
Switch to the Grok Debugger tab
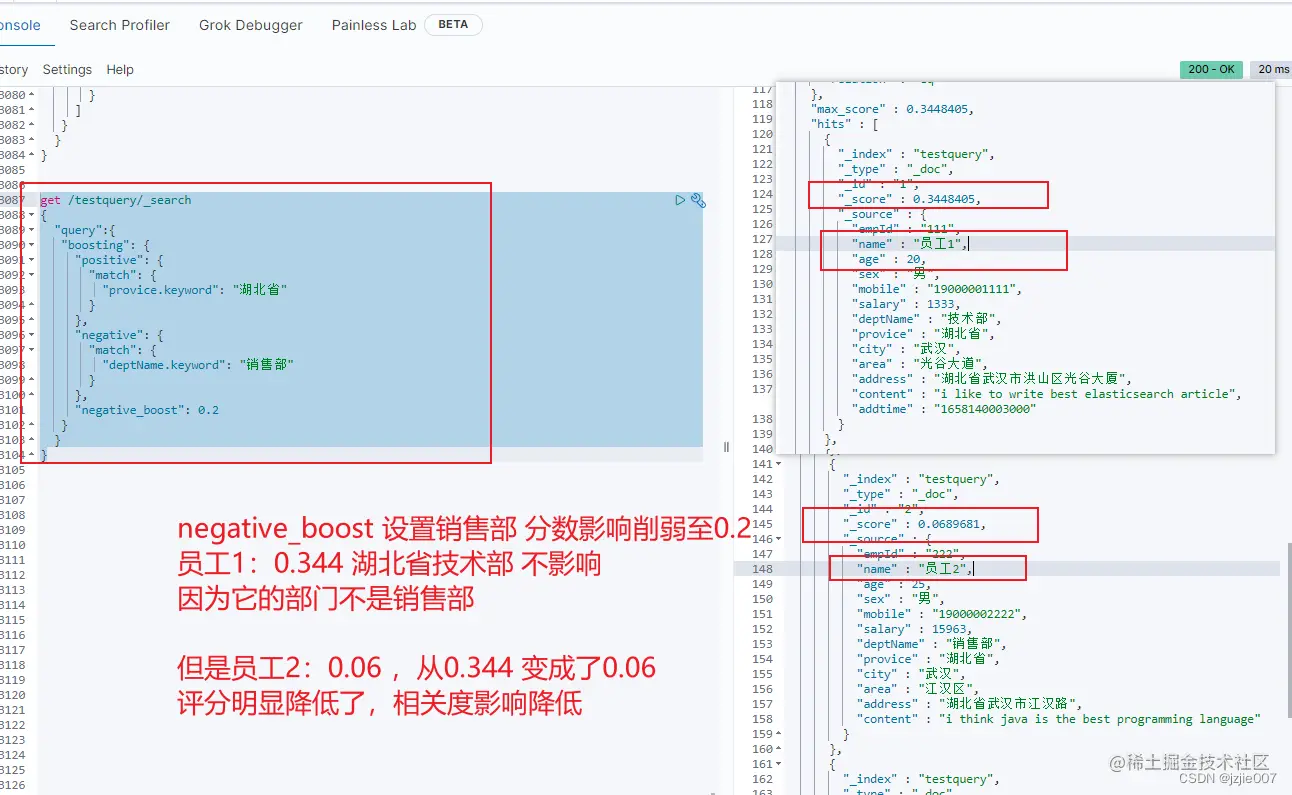click(x=250, y=25)
